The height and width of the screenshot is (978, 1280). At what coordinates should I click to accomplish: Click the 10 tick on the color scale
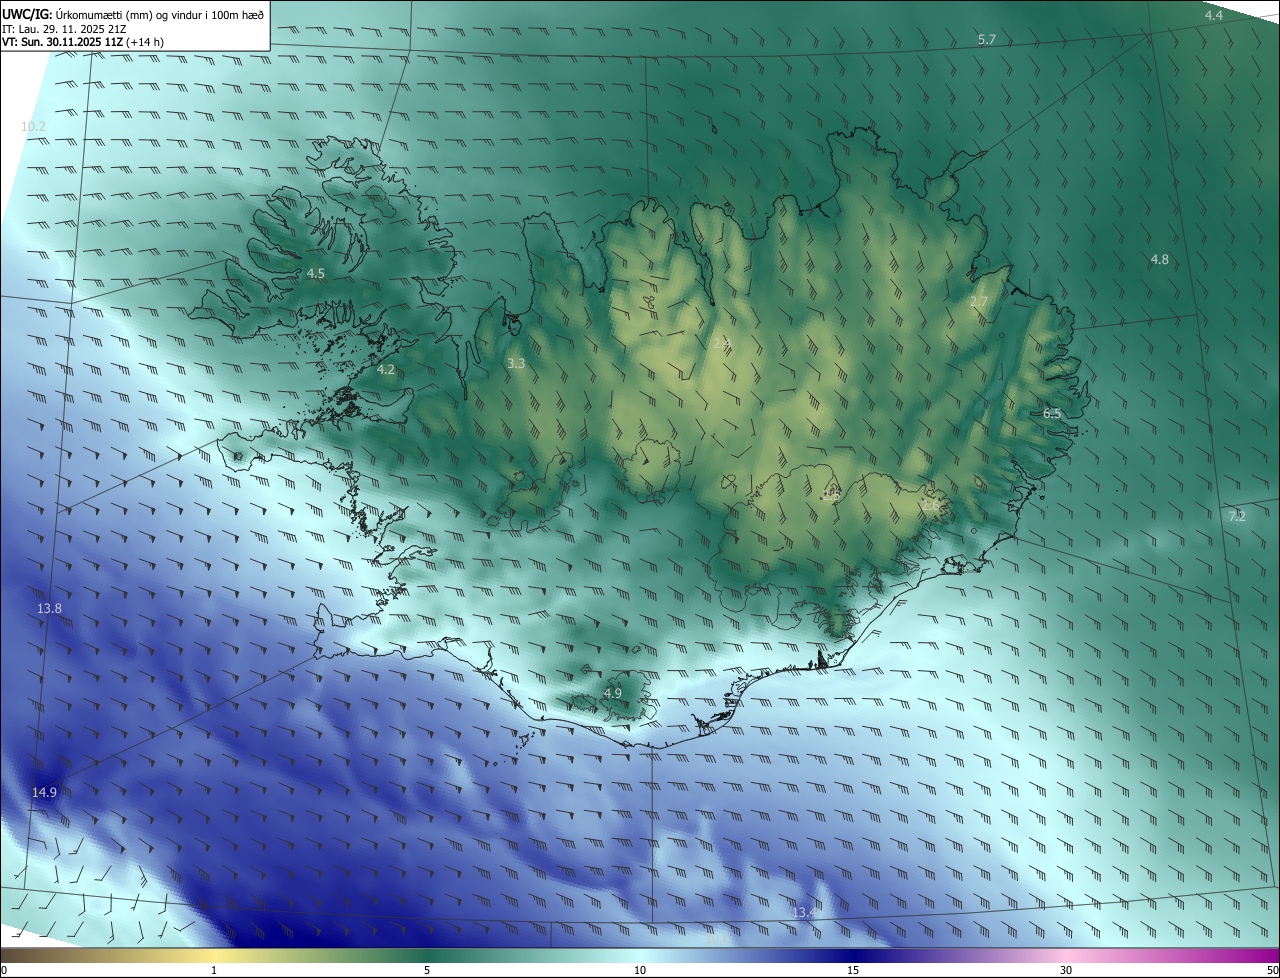coord(640,970)
